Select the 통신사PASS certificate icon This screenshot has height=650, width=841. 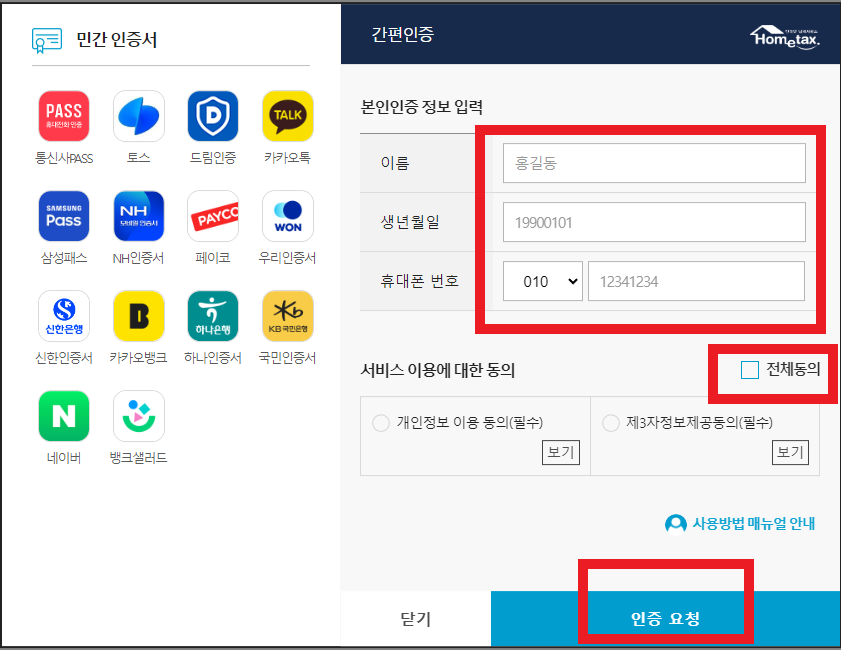(64, 116)
